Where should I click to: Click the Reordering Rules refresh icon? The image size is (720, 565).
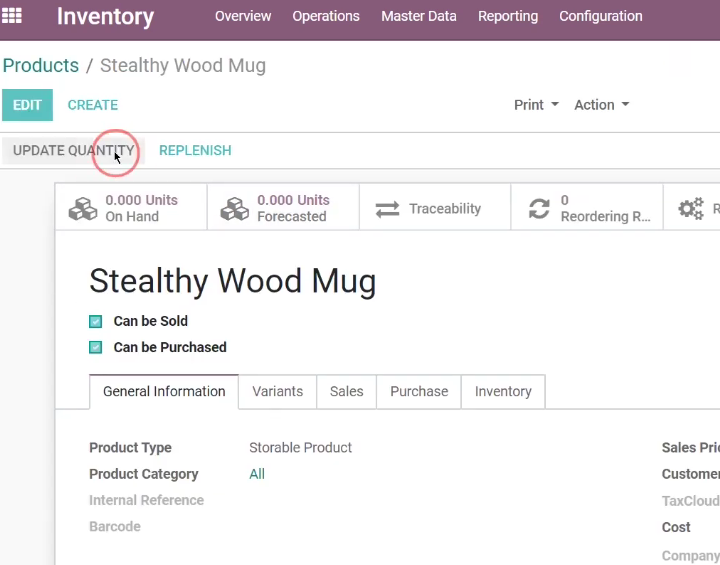pyautogui.click(x=539, y=209)
